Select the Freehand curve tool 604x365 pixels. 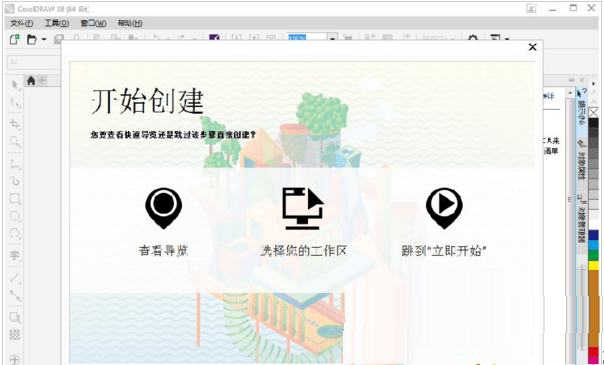[x=15, y=164]
